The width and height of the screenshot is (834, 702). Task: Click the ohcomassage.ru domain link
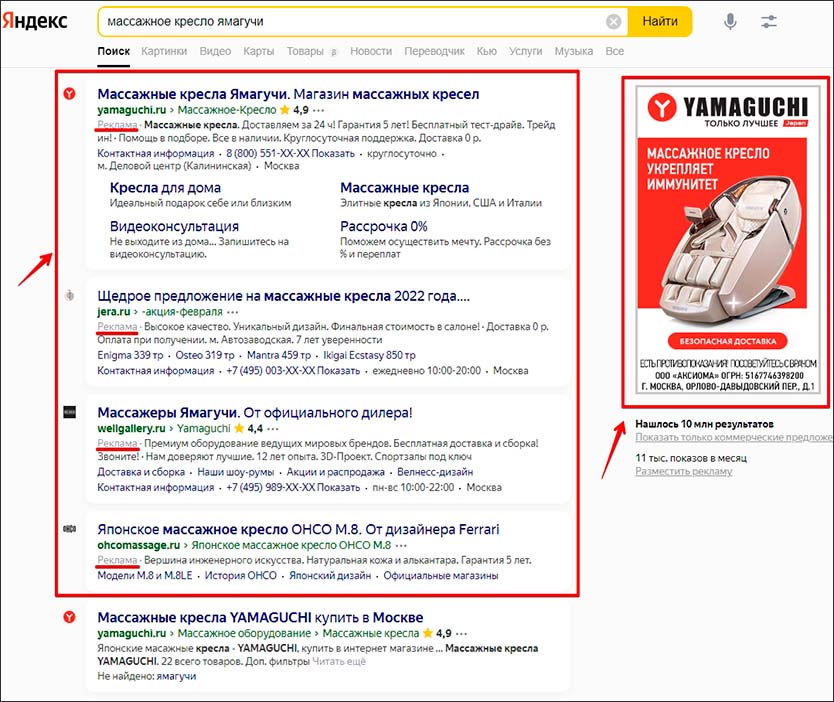(x=138, y=545)
